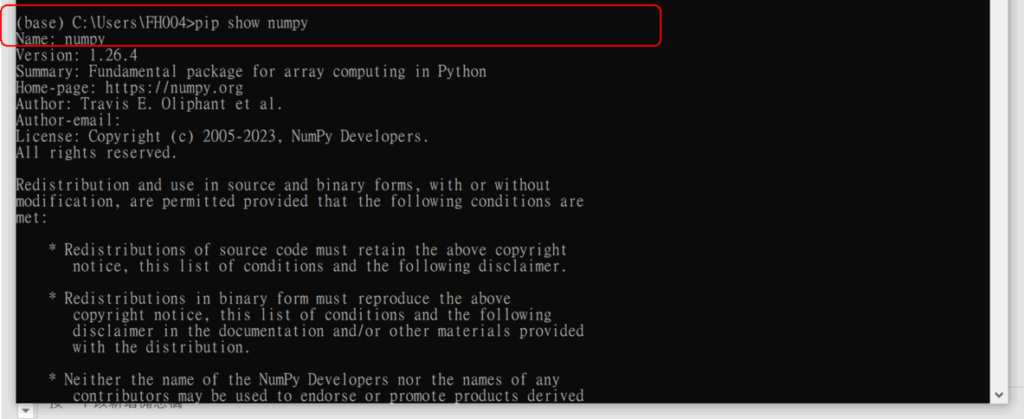The height and width of the screenshot is (419, 1024).
Task: Click the 'Author-email:' line
Action: coord(68,120)
